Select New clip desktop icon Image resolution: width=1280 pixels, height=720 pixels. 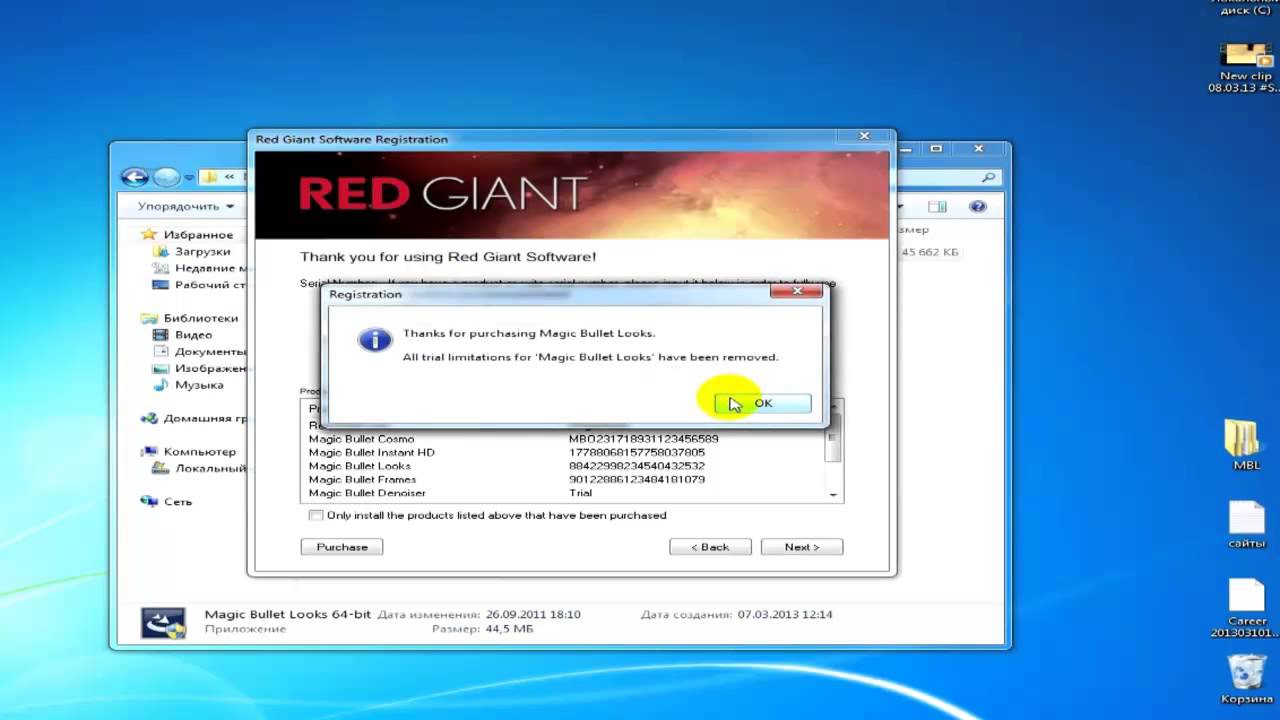coord(1246,67)
